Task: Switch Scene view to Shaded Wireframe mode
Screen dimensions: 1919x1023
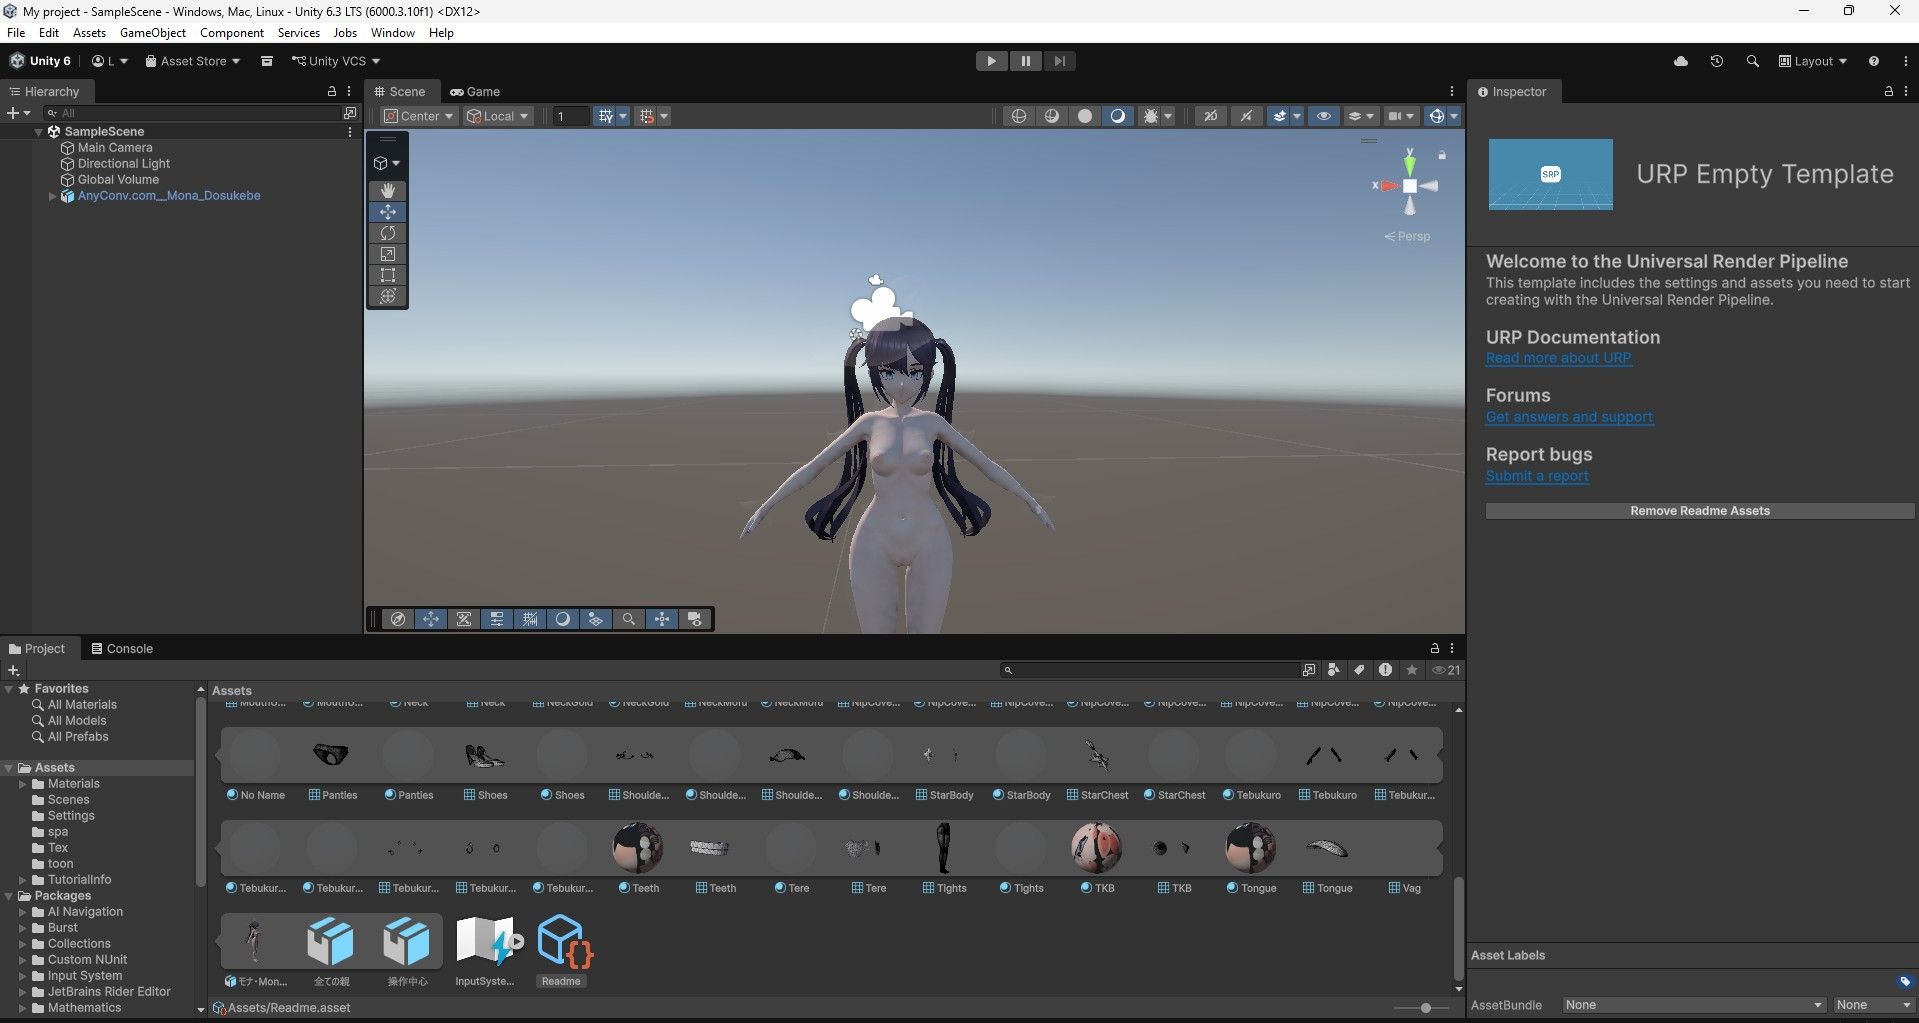Action: click(x=1052, y=116)
